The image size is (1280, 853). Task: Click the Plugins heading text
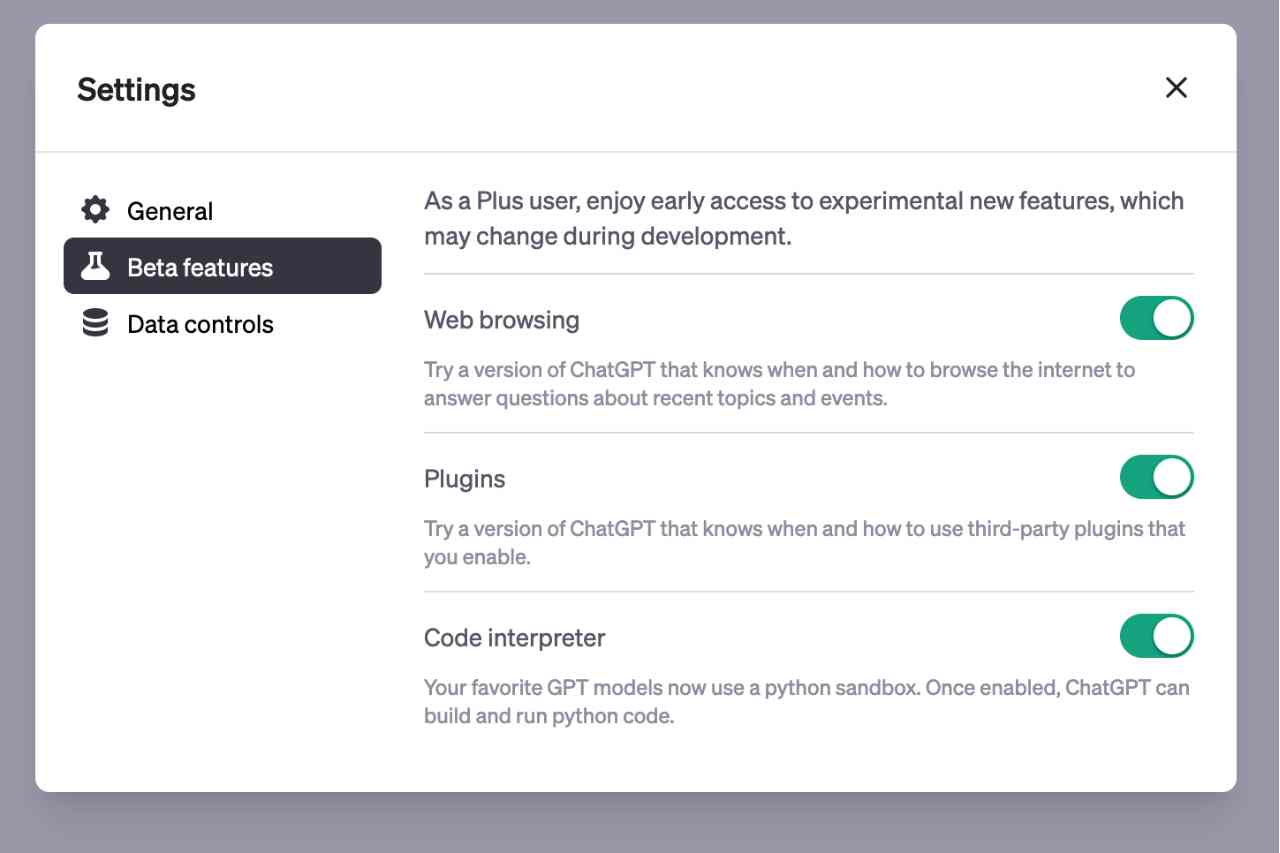click(x=464, y=478)
